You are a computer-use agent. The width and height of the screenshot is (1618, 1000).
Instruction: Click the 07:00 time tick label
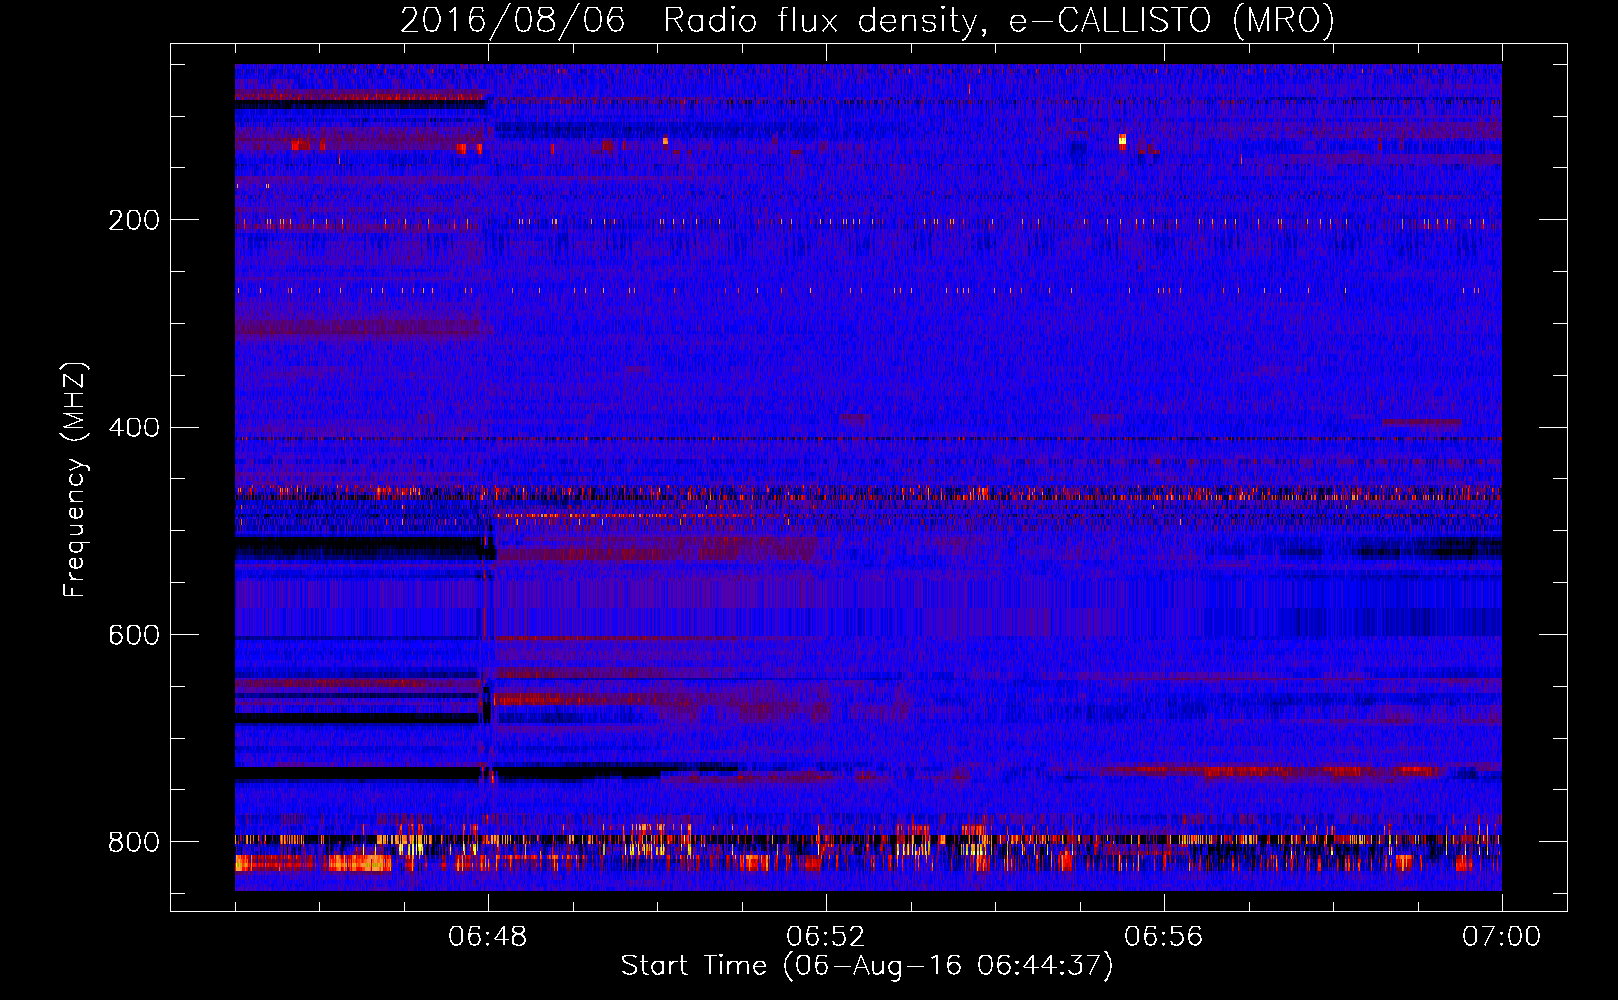click(x=1501, y=937)
